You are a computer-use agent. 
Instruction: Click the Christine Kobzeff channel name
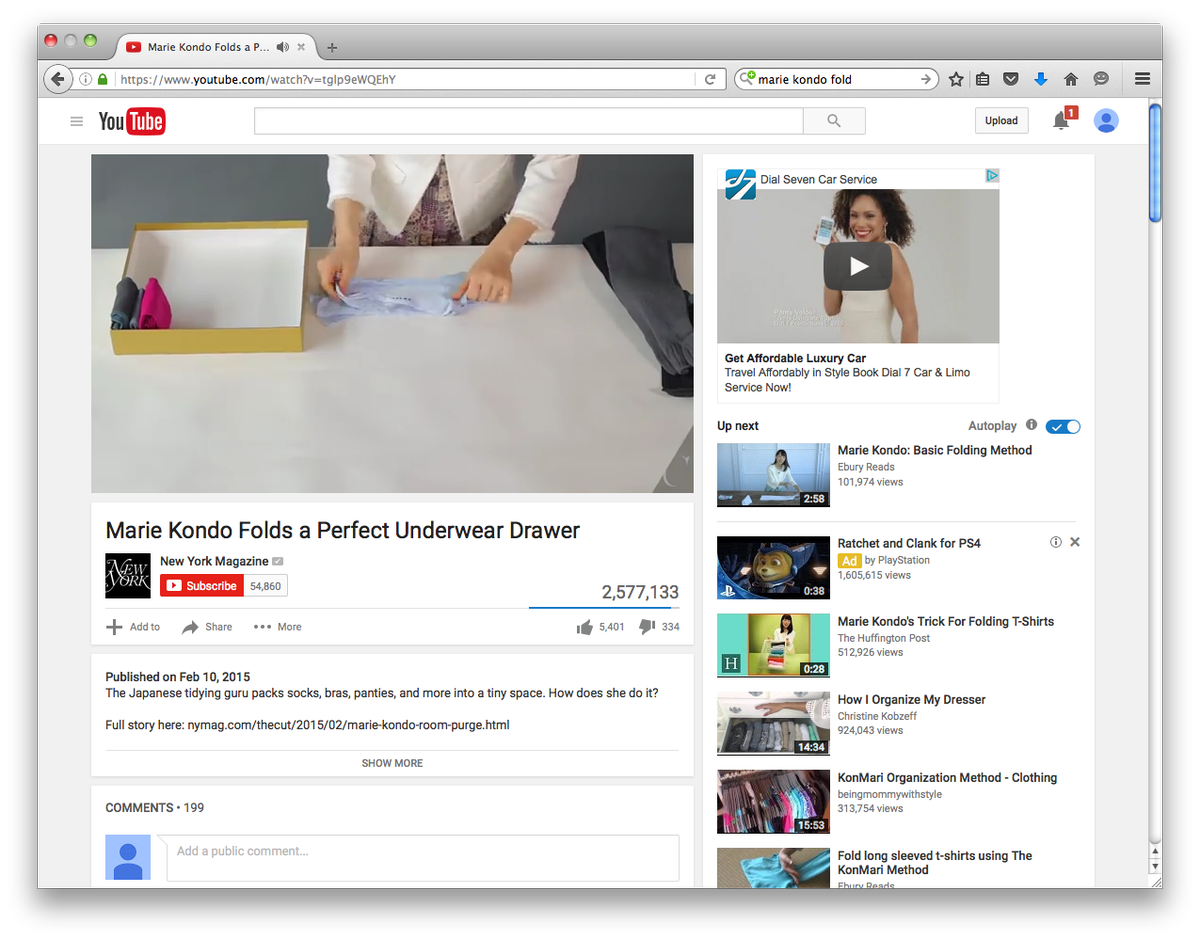point(877,716)
